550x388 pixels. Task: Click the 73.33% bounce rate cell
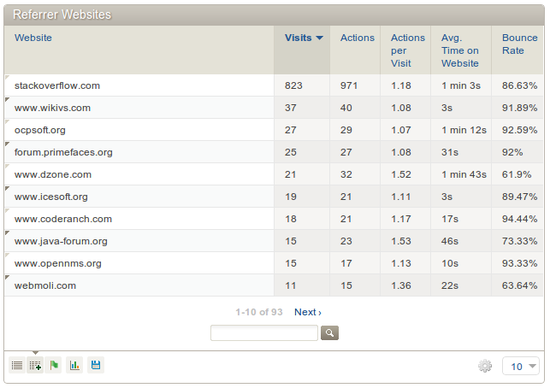coord(519,241)
